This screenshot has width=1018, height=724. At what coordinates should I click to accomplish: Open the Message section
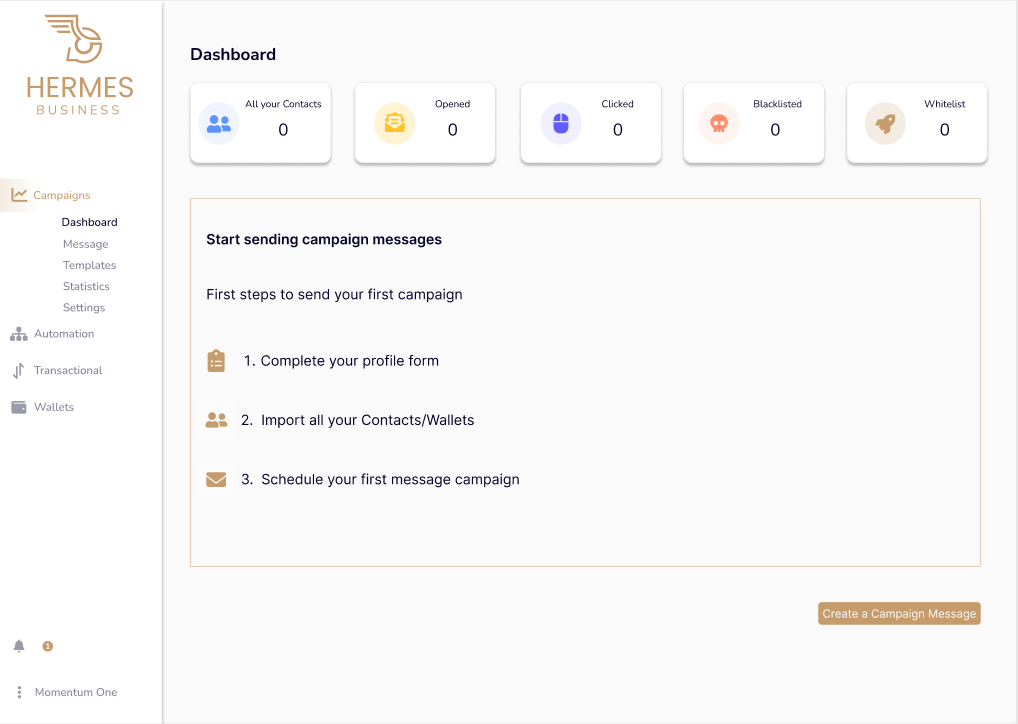(86, 243)
